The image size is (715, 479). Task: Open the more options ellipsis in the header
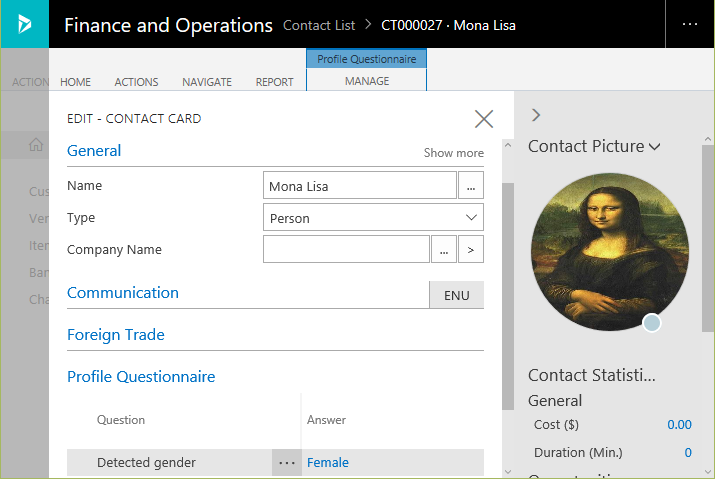click(x=689, y=24)
